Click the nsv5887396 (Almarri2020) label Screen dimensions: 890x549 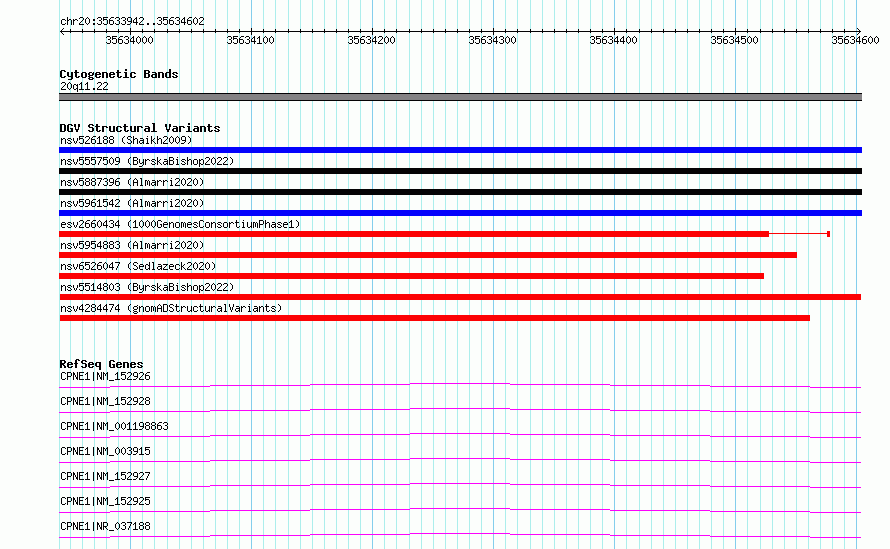click(132, 182)
